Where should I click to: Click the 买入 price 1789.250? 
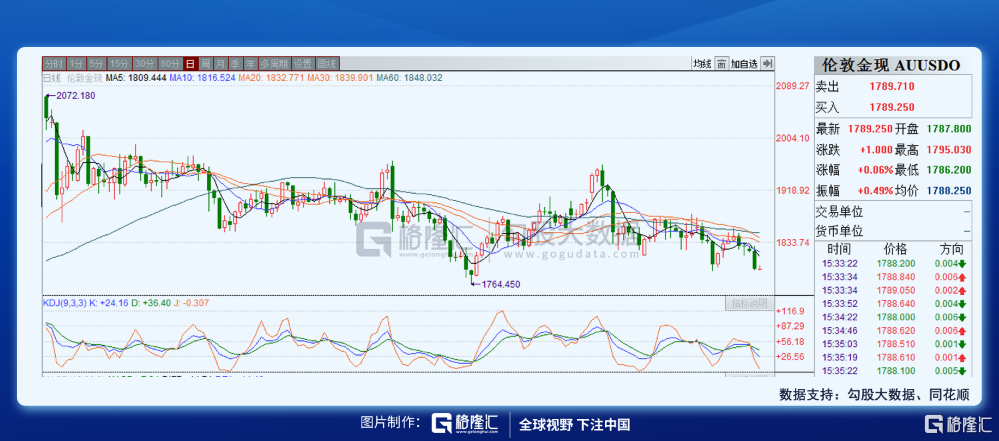(892, 107)
